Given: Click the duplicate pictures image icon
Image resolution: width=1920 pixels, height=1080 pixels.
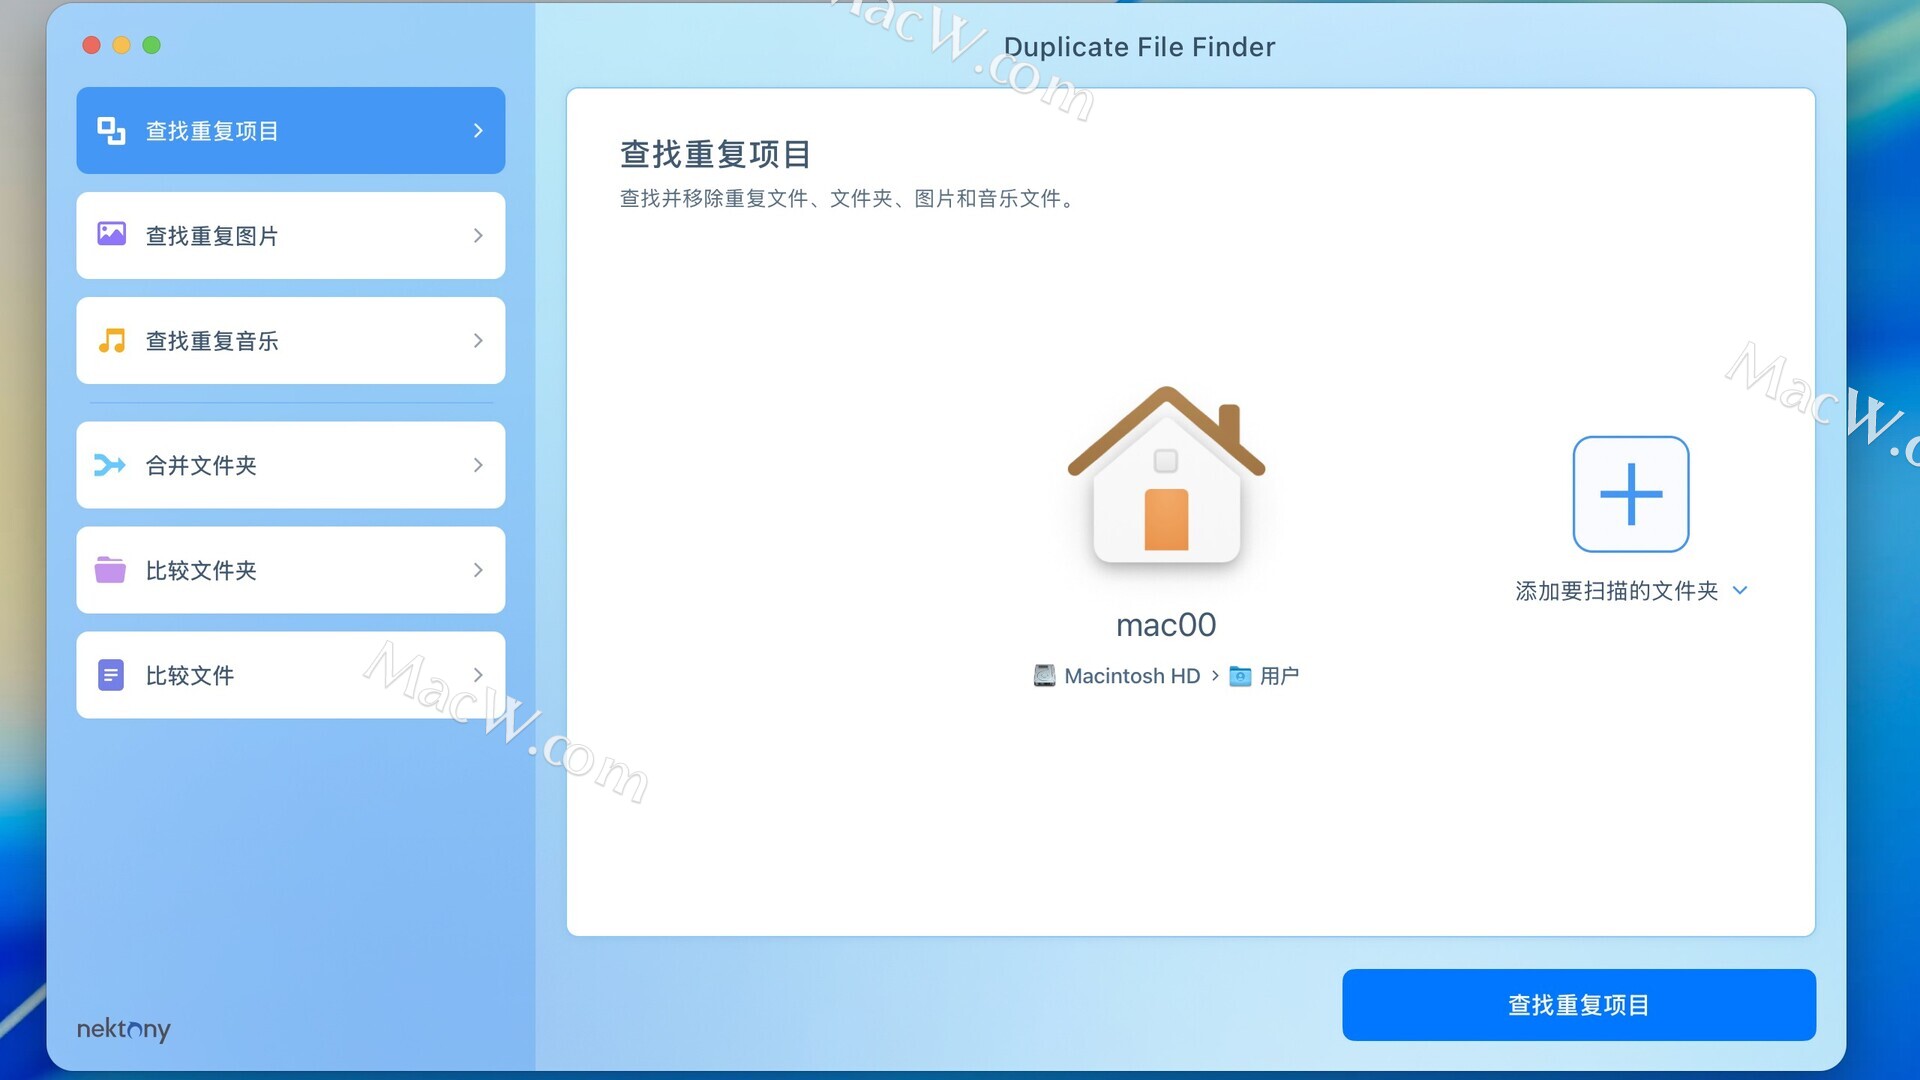Looking at the screenshot, I should coord(111,235).
